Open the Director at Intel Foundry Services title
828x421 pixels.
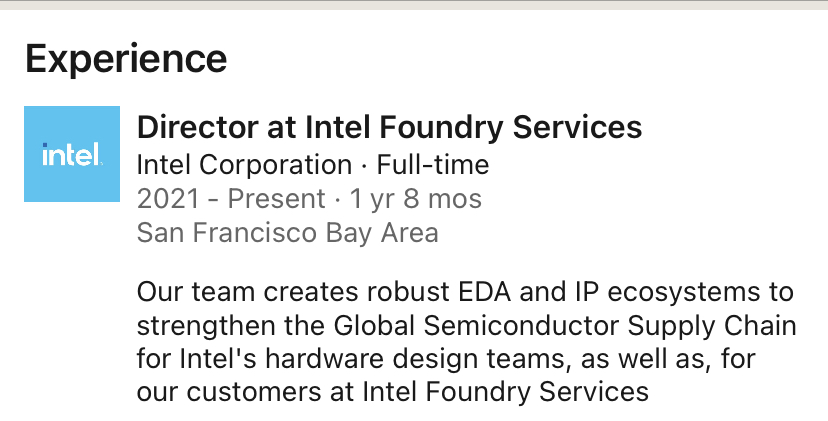[389, 128]
